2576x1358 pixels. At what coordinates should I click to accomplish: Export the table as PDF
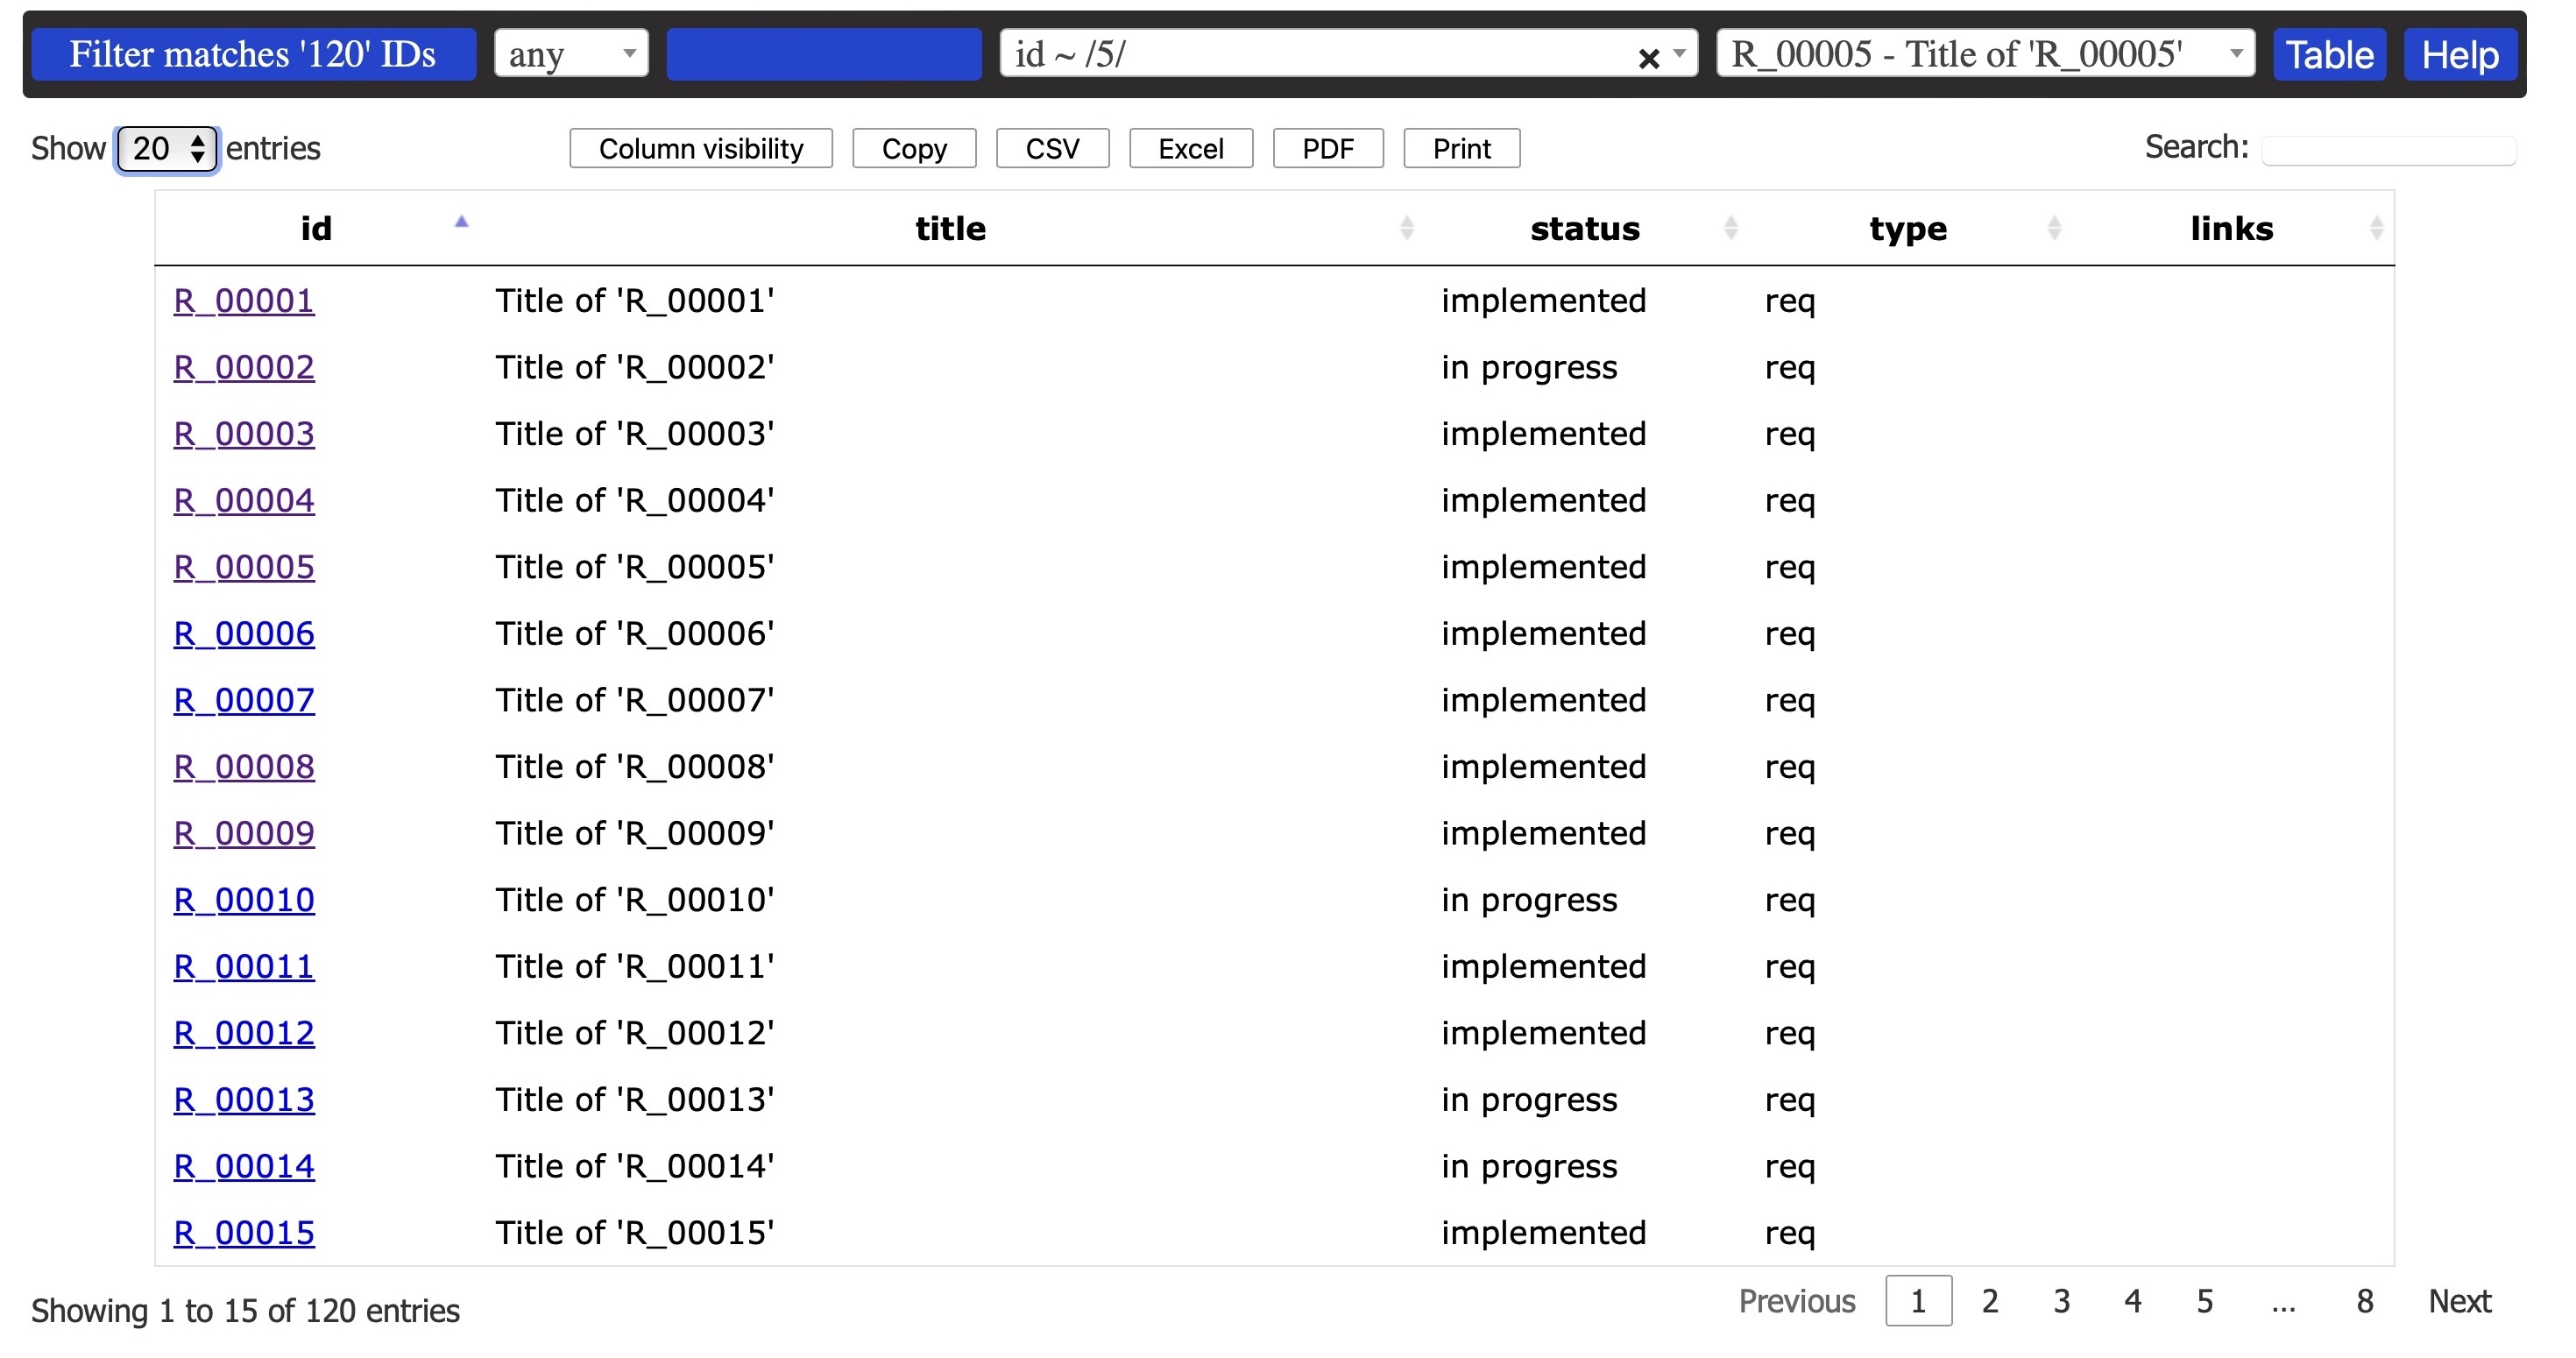pos(1328,148)
